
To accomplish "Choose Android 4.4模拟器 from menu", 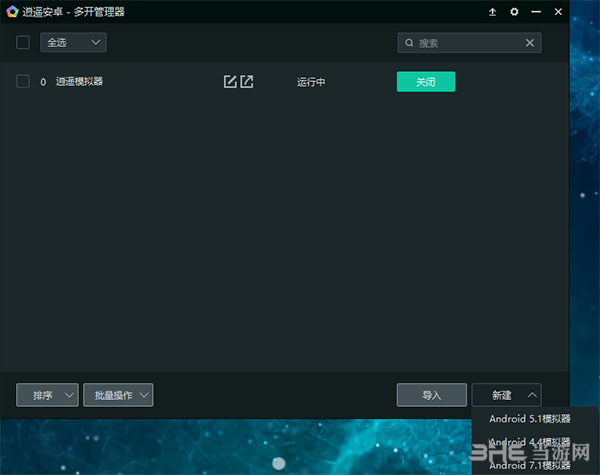I will [530, 442].
